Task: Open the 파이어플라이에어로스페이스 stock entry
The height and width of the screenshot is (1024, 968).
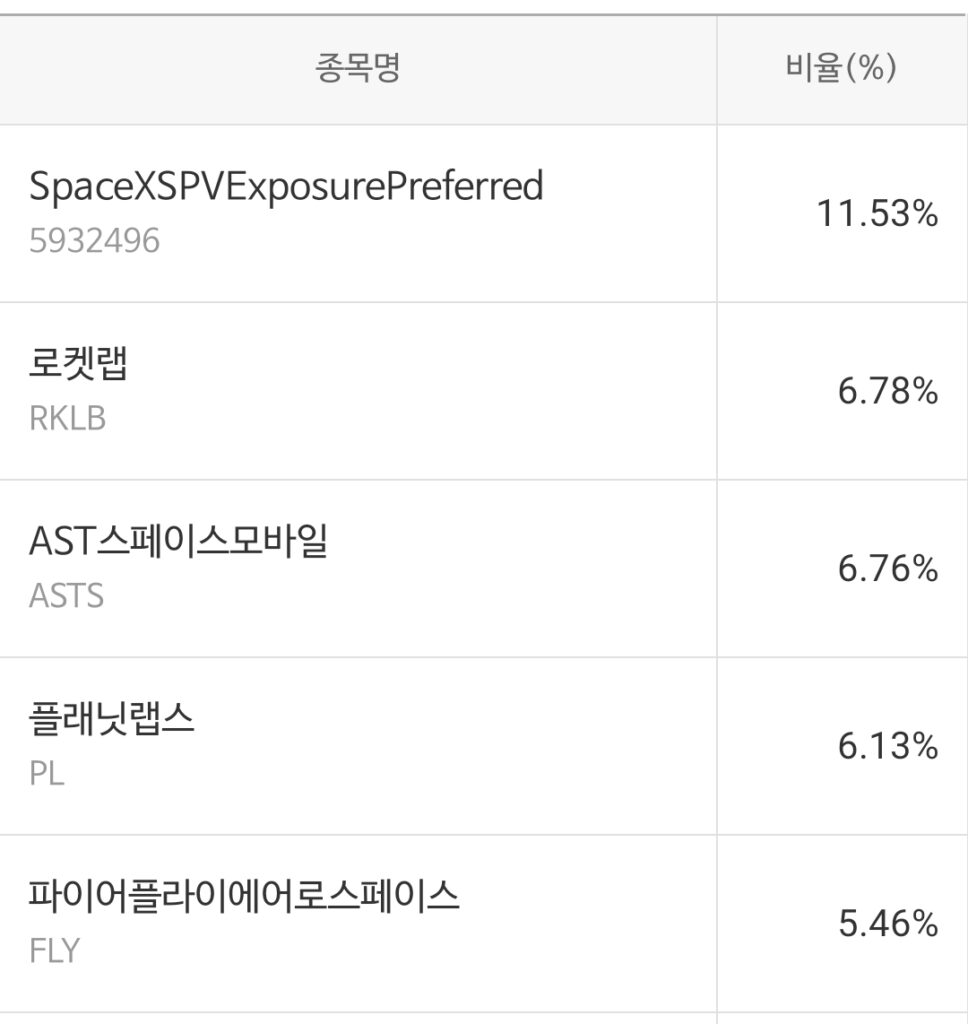Action: tap(244, 897)
